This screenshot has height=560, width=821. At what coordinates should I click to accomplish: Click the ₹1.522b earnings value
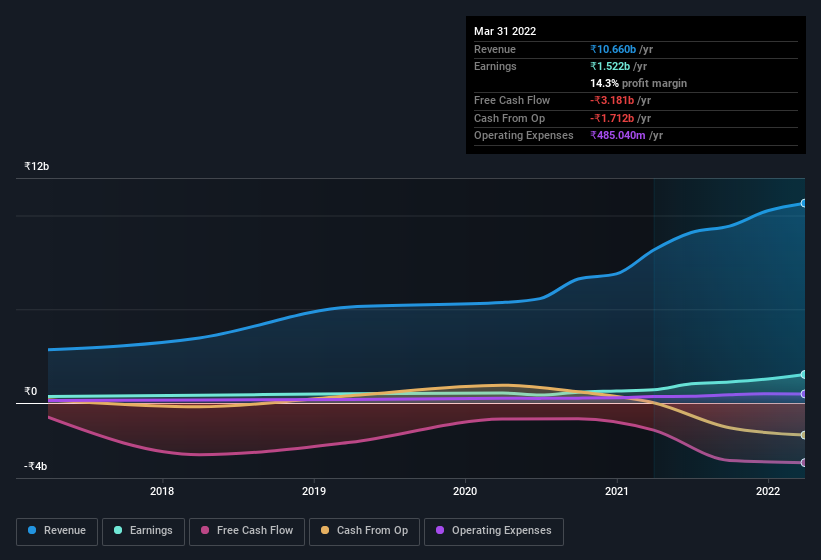[x=610, y=66]
